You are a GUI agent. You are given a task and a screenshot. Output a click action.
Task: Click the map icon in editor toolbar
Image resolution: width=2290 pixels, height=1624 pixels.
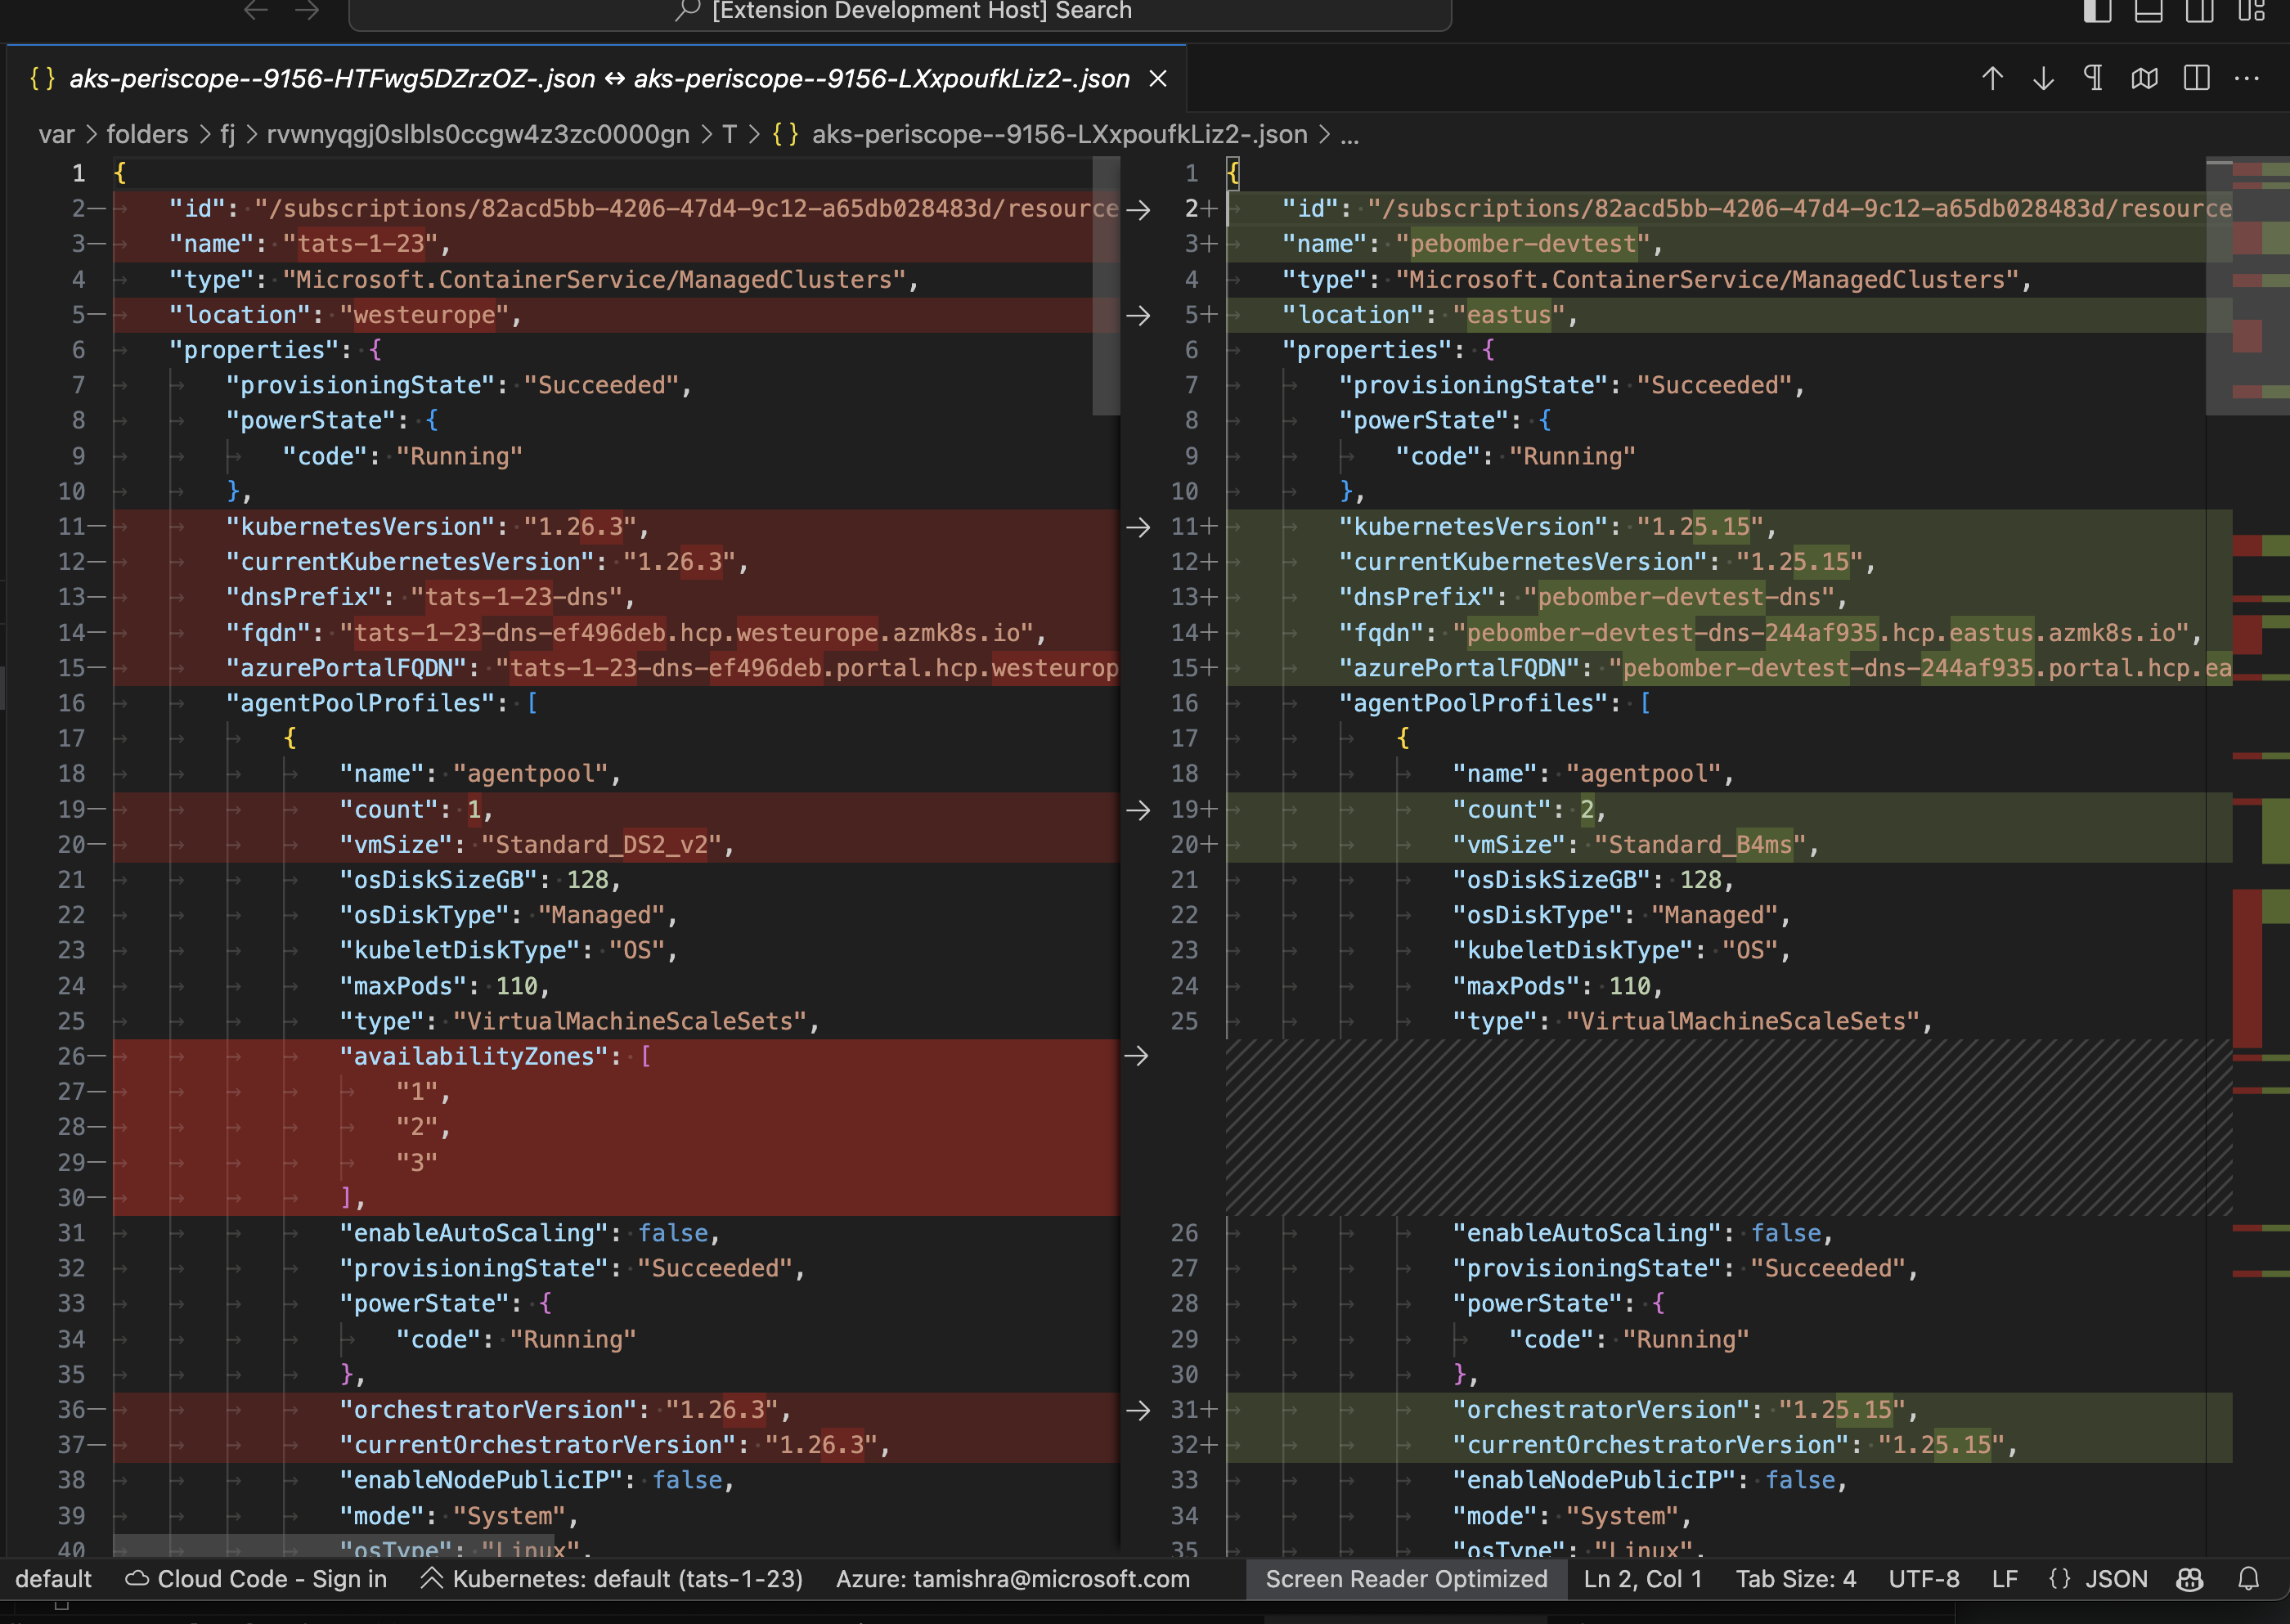pos(2144,78)
